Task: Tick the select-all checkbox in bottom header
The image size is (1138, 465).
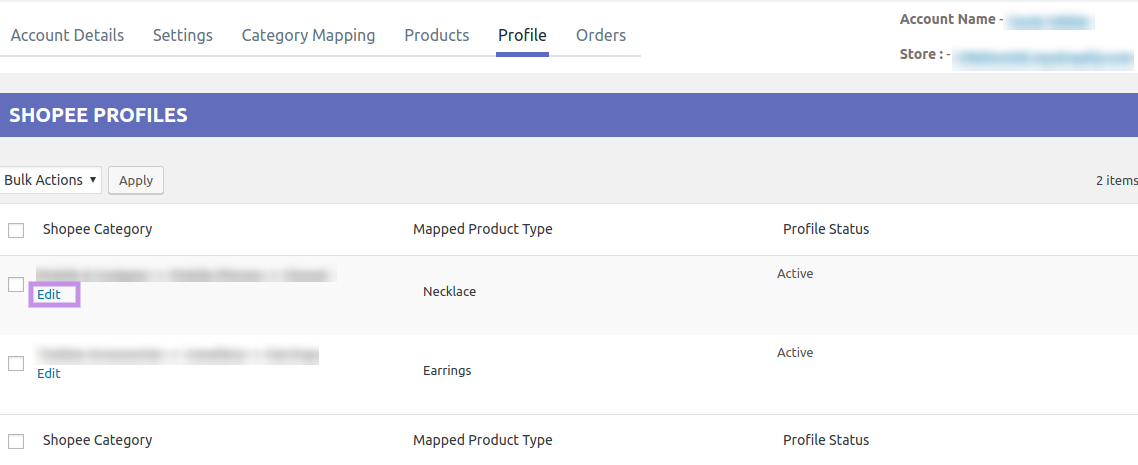Action: pyautogui.click(x=16, y=441)
